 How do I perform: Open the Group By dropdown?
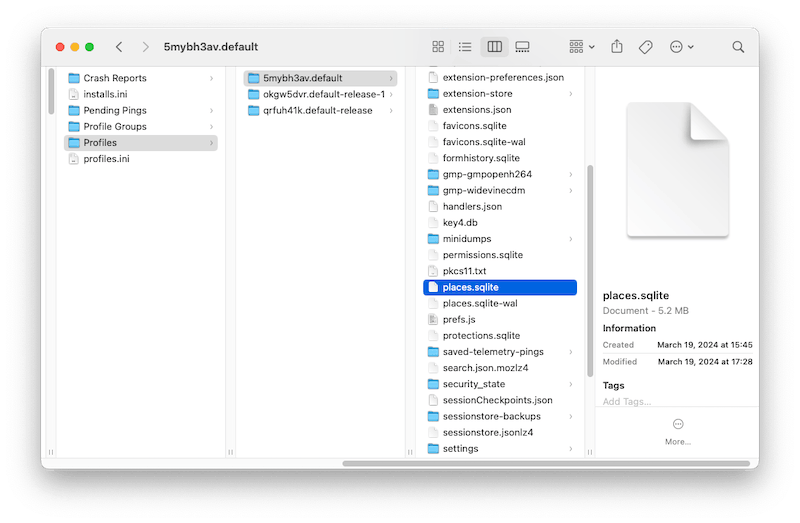coord(581,47)
